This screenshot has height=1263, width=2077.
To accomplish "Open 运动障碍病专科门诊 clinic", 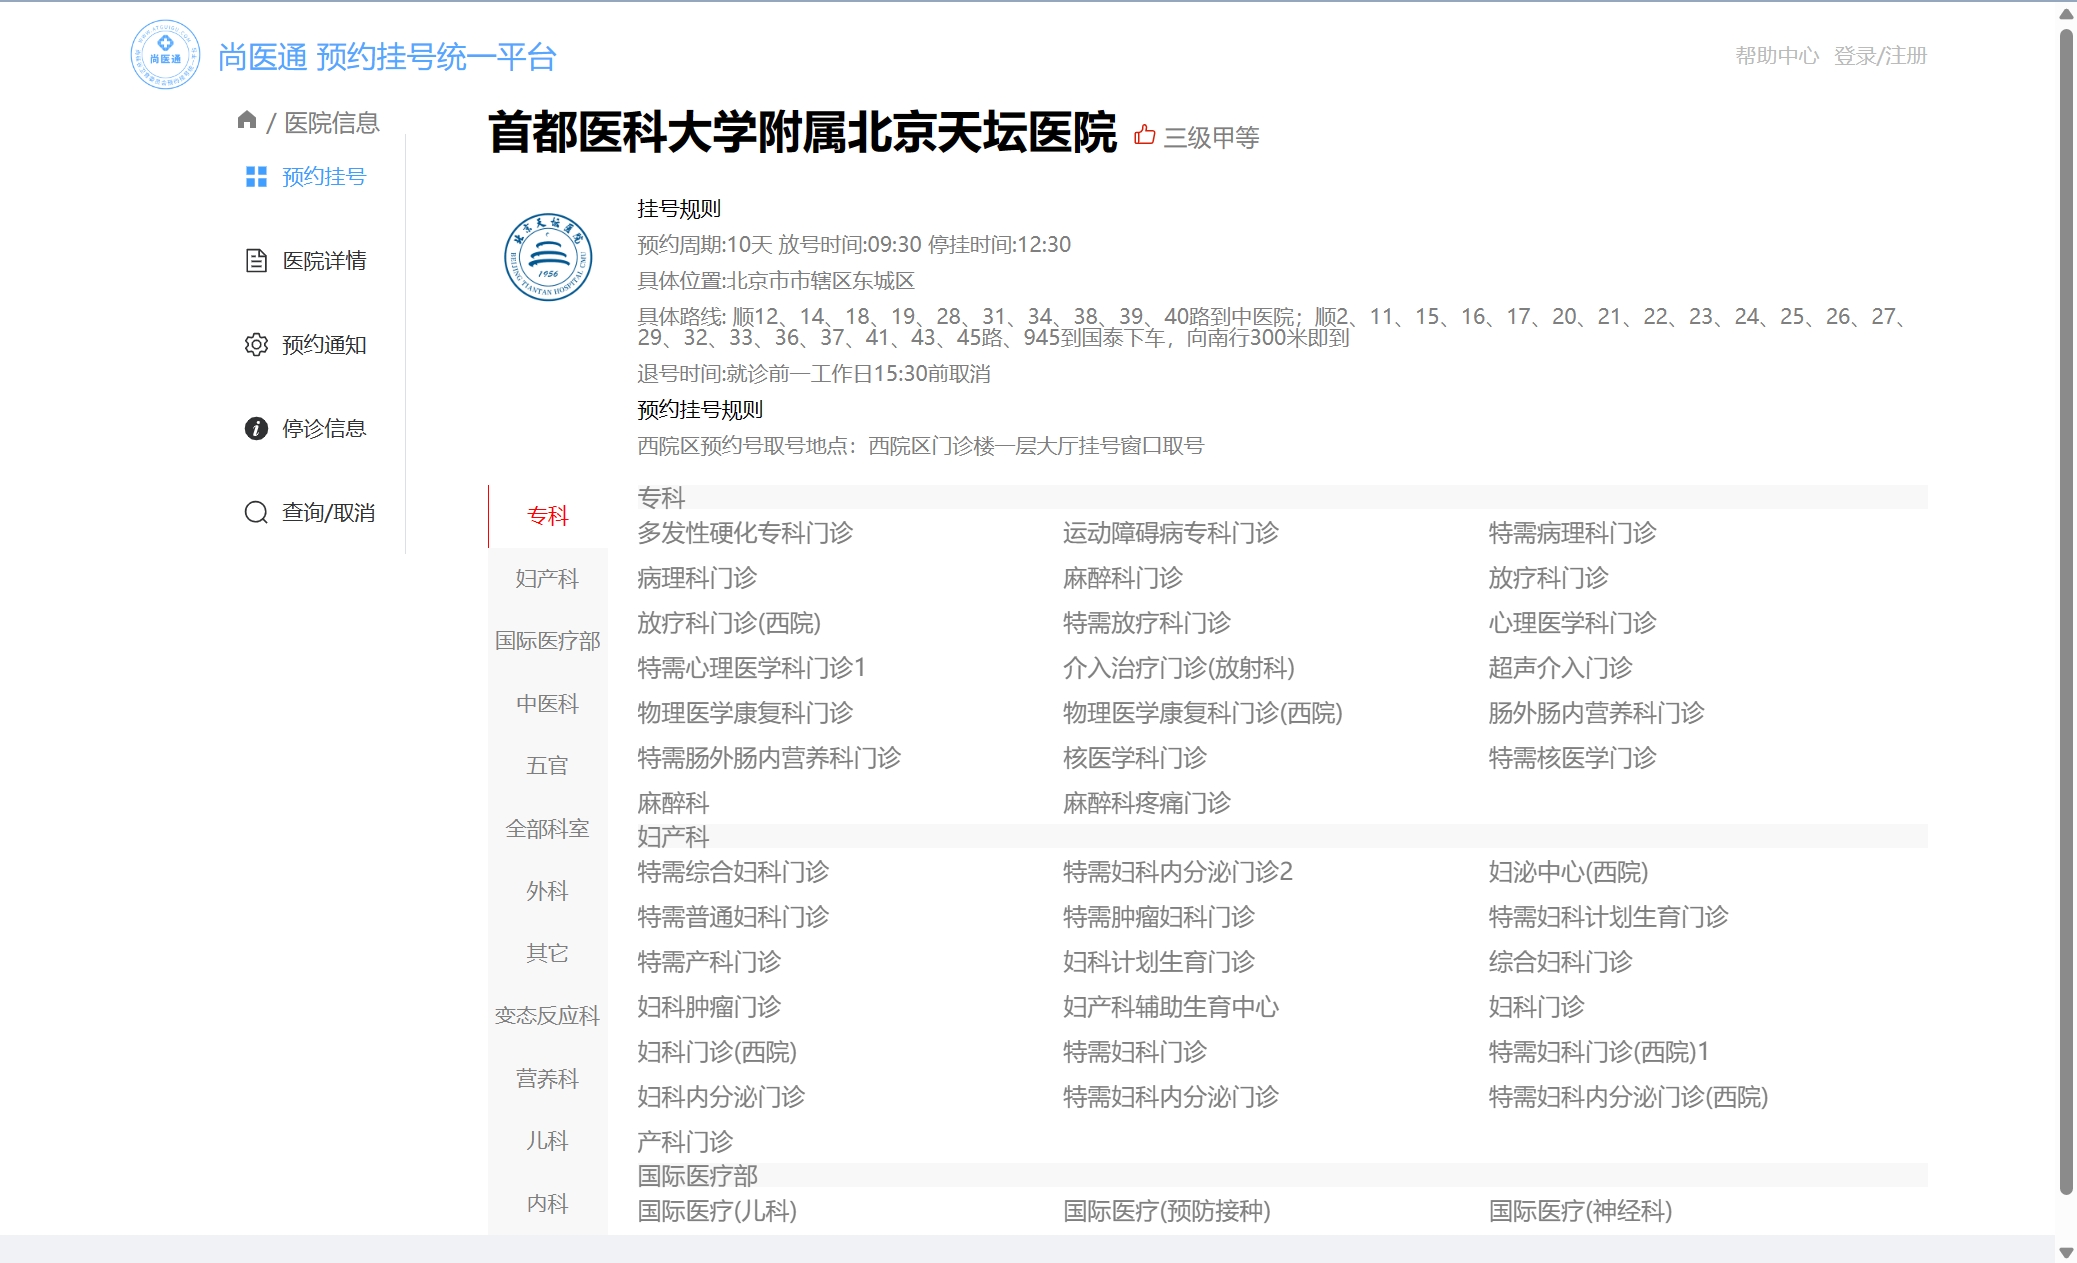I will [1171, 533].
